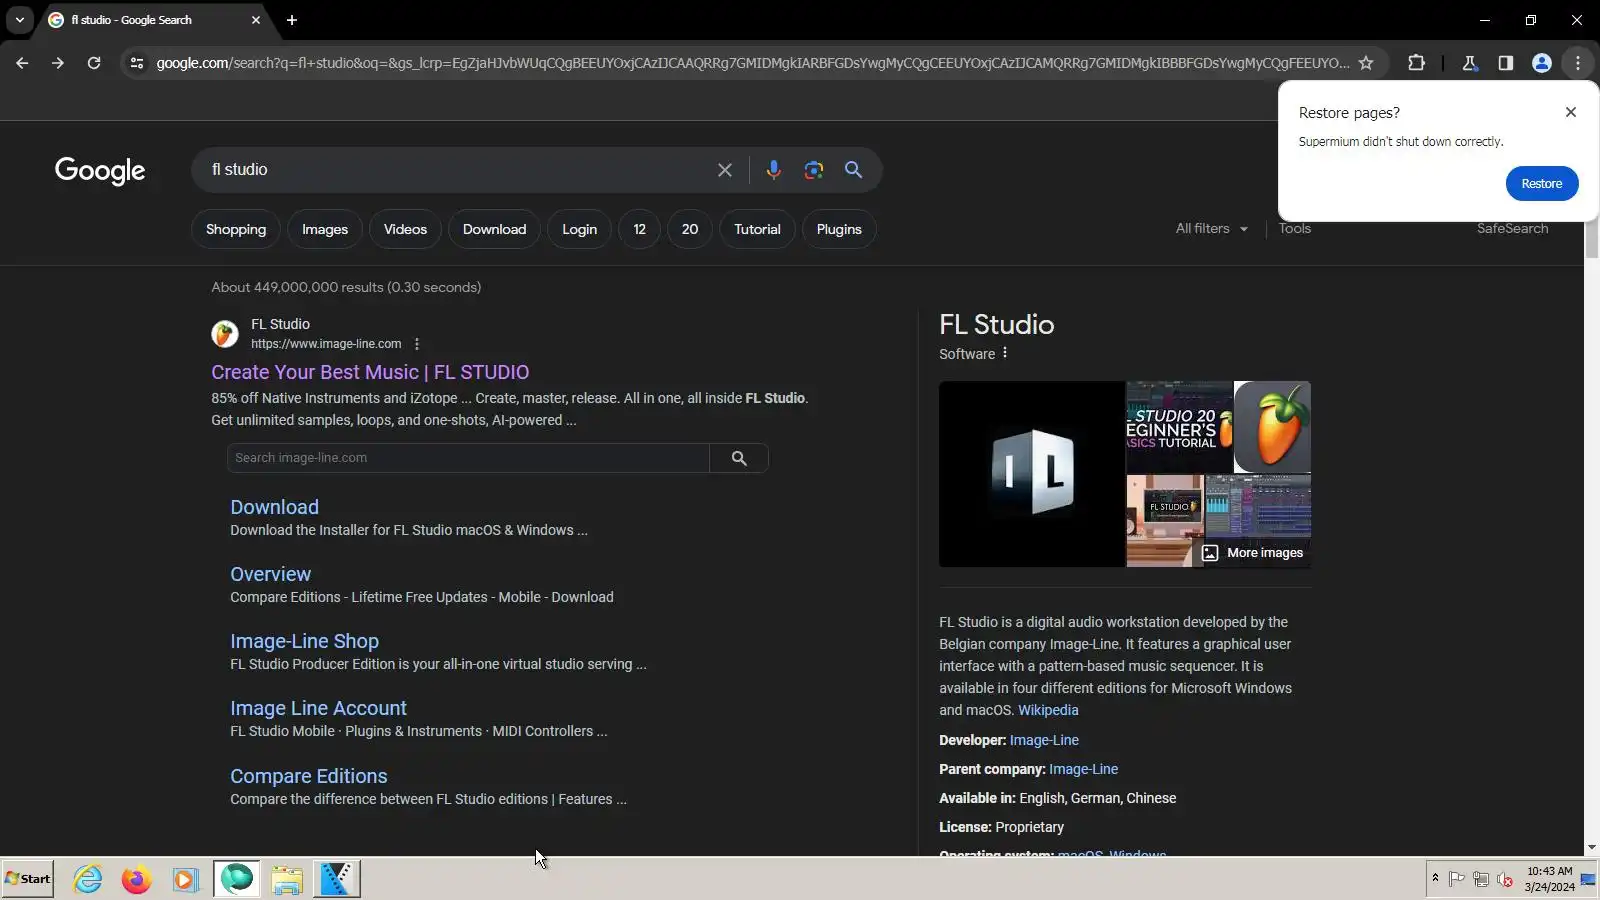Restore the previously open pages
The image size is (1600, 900).
pyautogui.click(x=1541, y=184)
